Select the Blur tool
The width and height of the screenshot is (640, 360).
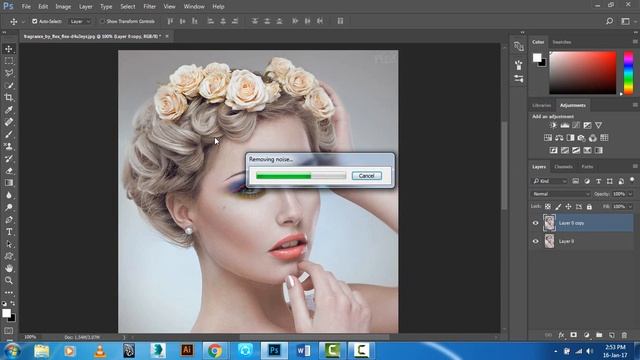pyautogui.click(x=9, y=196)
